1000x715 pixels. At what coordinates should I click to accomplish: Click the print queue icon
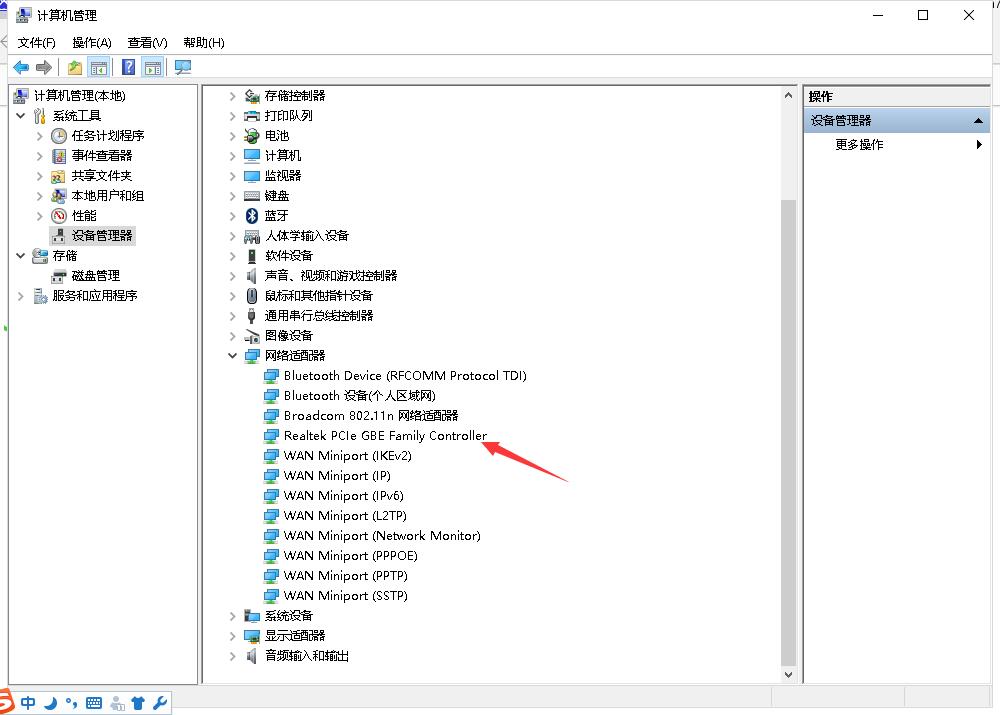coord(252,115)
